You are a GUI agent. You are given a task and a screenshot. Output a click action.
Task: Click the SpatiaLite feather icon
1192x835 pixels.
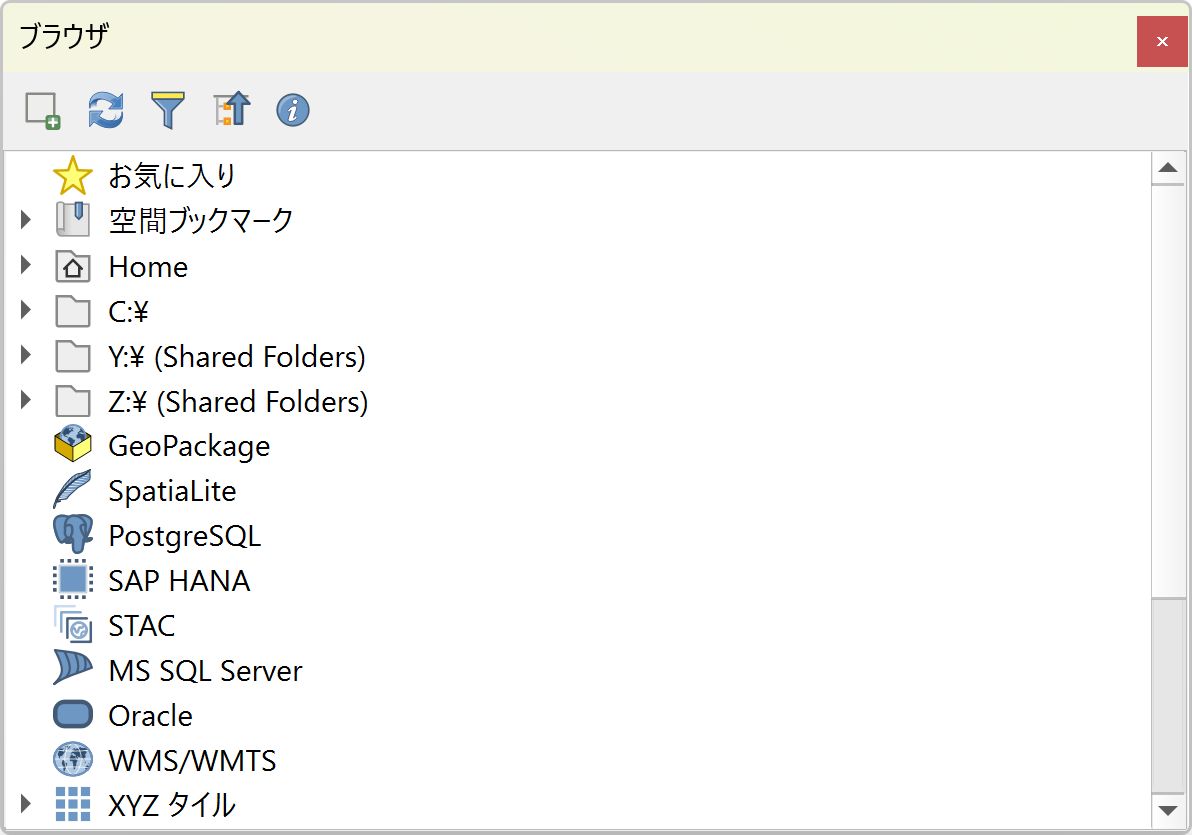73,488
